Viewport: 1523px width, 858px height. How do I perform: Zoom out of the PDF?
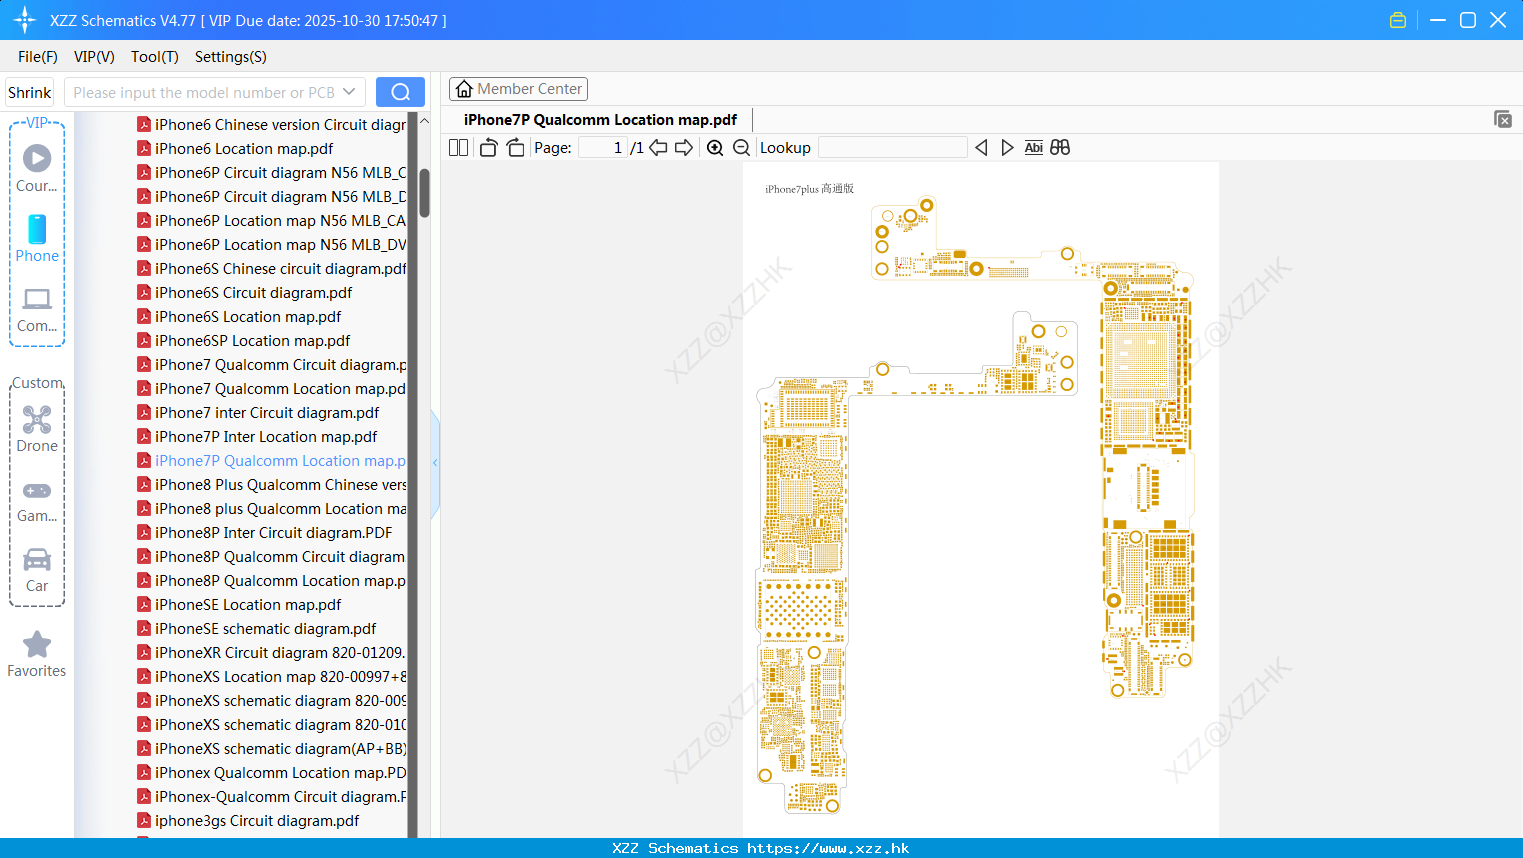pyautogui.click(x=741, y=148)
